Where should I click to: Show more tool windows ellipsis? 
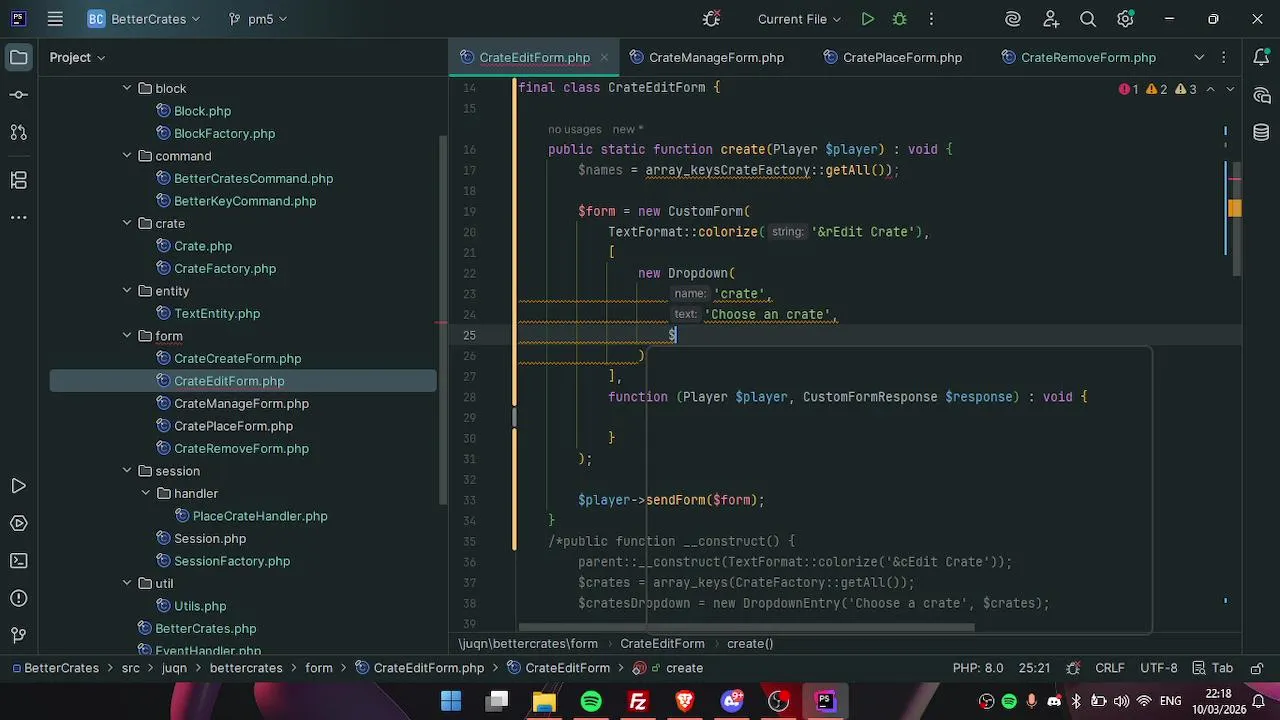coord(18,217)
